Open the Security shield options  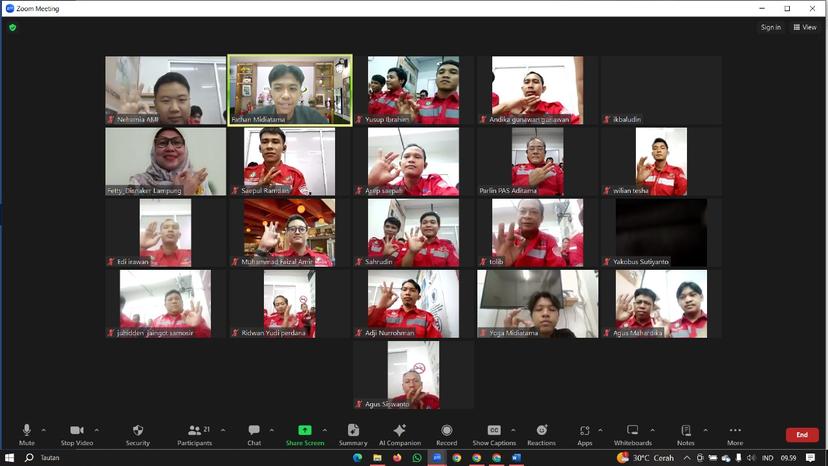138,435
